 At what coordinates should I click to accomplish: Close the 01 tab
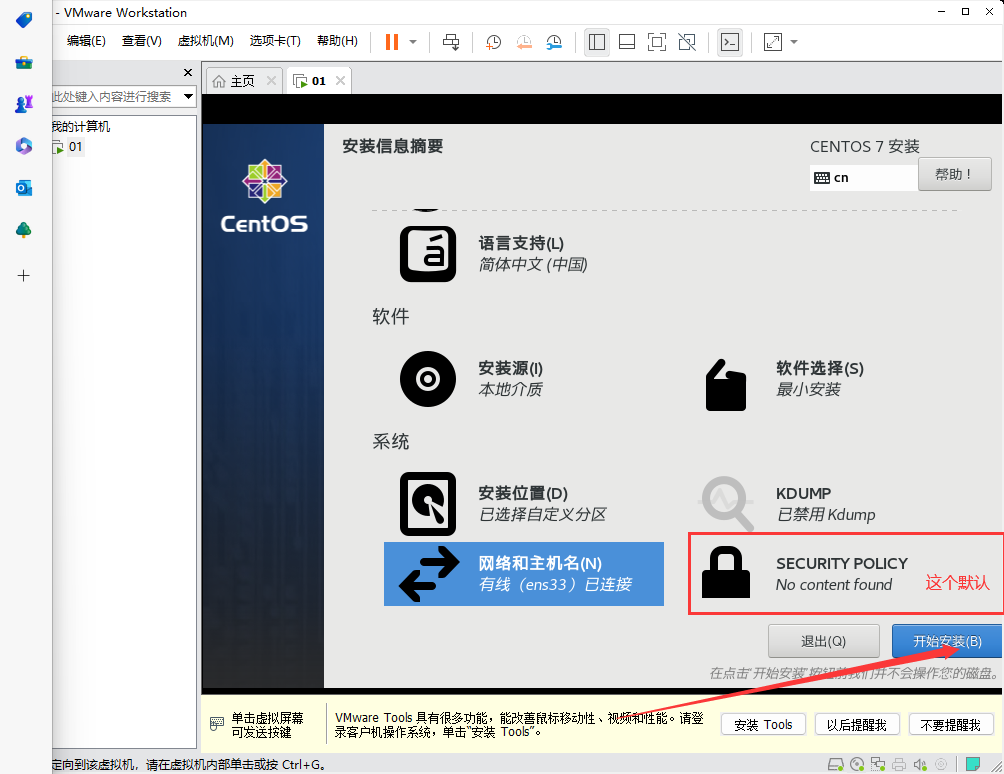coord(341,81)
